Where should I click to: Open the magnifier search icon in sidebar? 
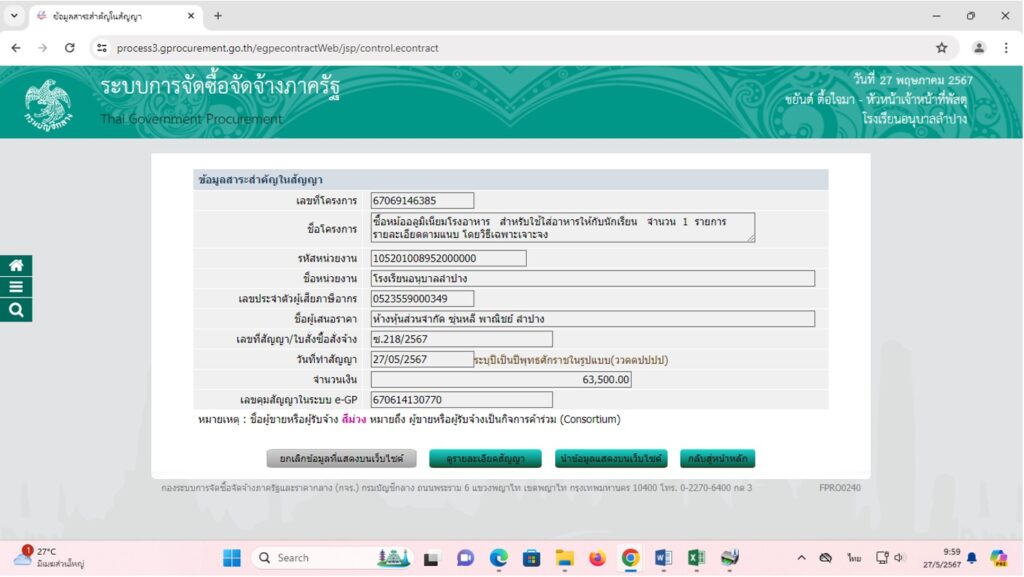point(16,310)
